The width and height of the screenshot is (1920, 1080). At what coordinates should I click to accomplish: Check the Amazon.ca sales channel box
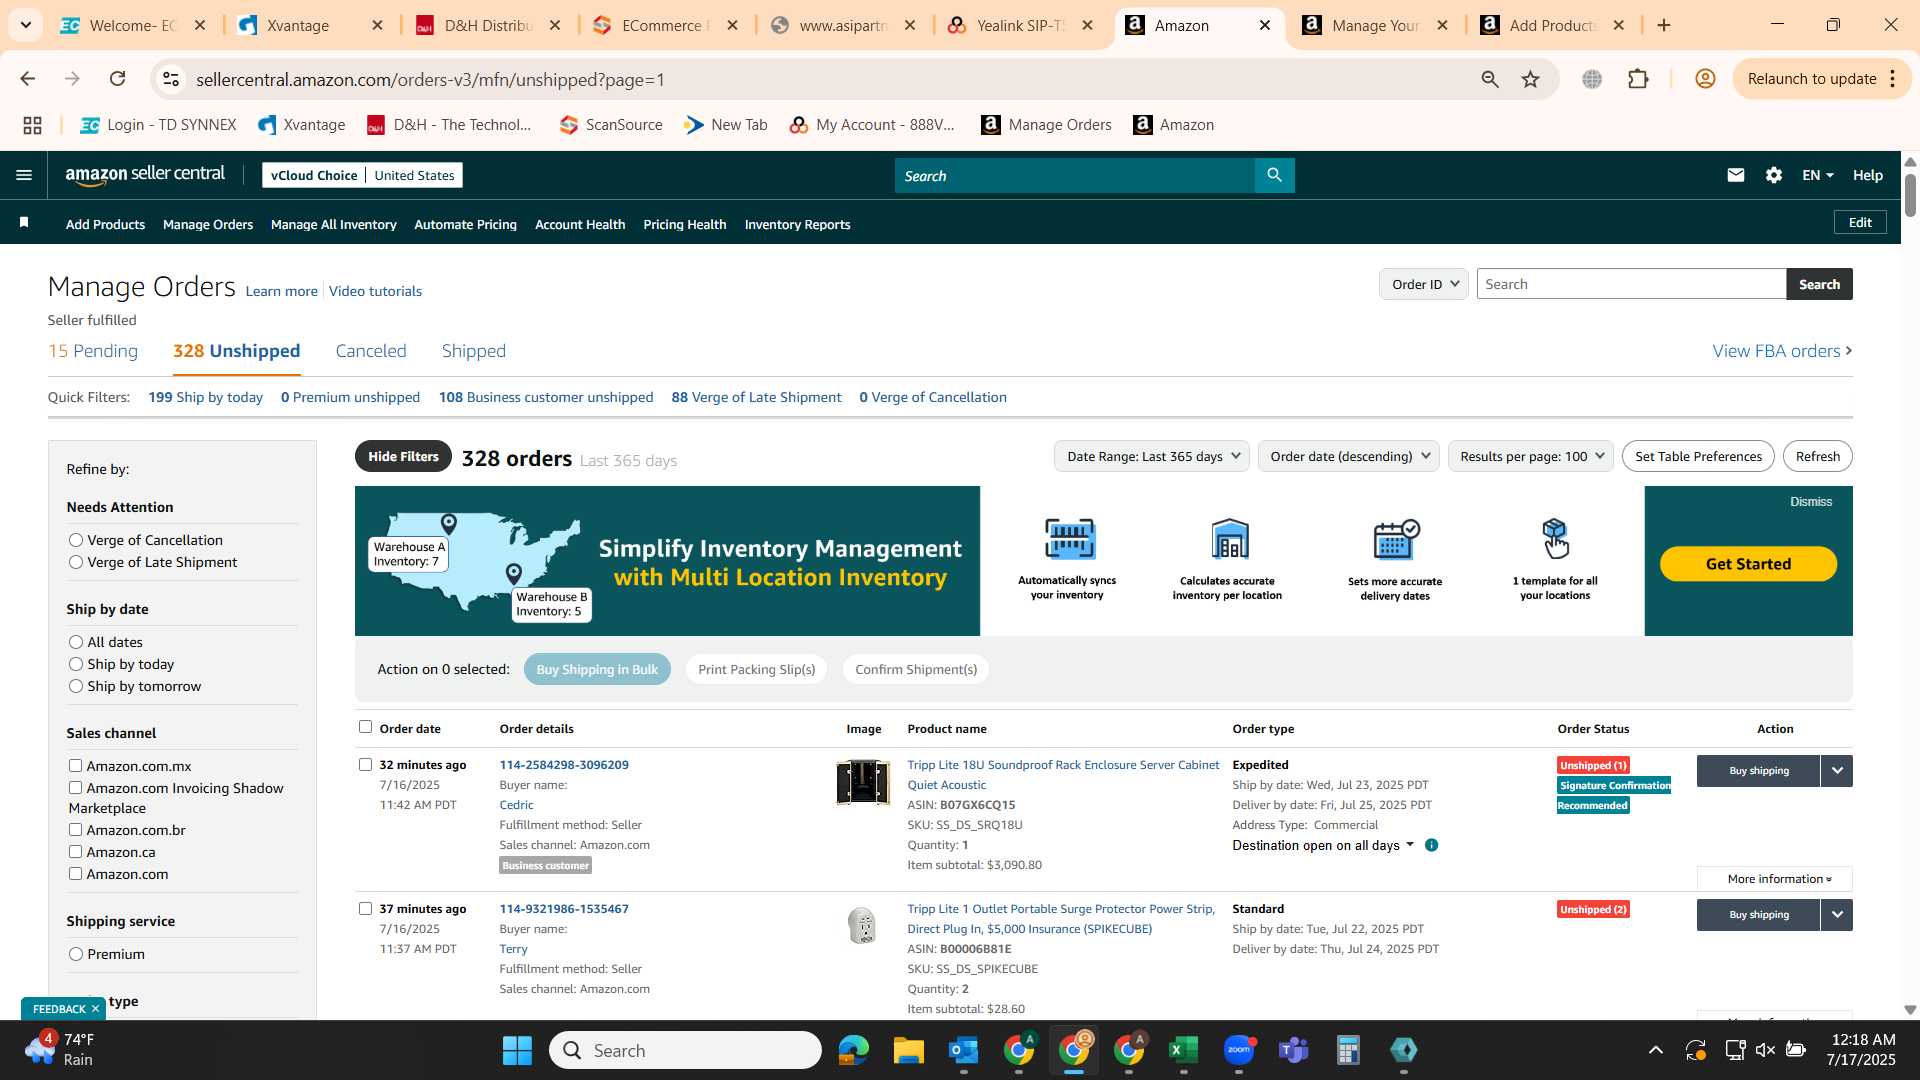point(75,852)
